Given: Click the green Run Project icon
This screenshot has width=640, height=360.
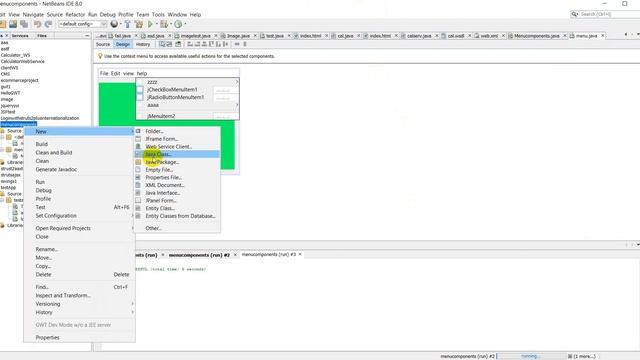Looking at the screenshot, I should point(150,24).
